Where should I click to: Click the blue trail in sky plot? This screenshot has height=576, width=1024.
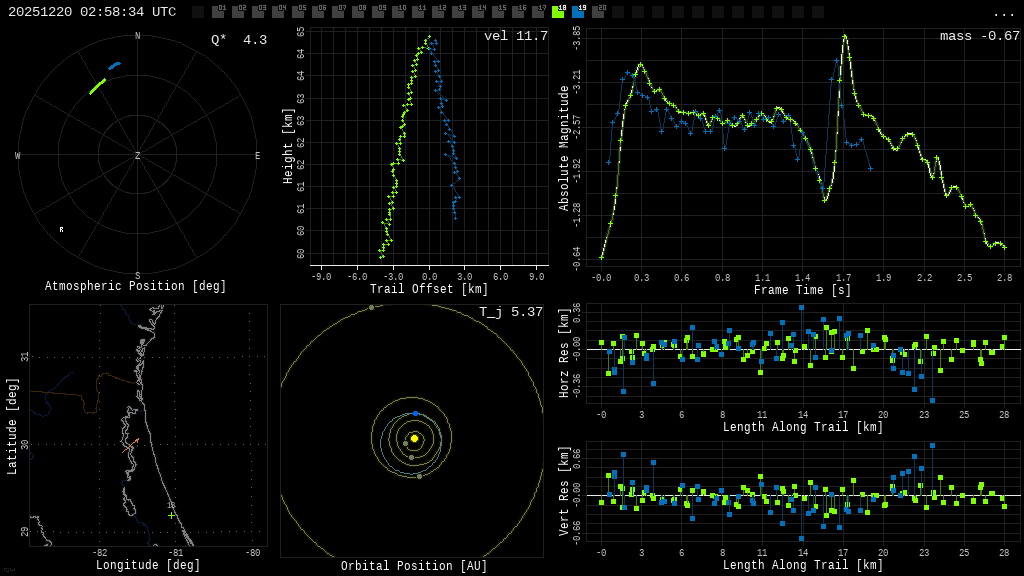point(114,66)
